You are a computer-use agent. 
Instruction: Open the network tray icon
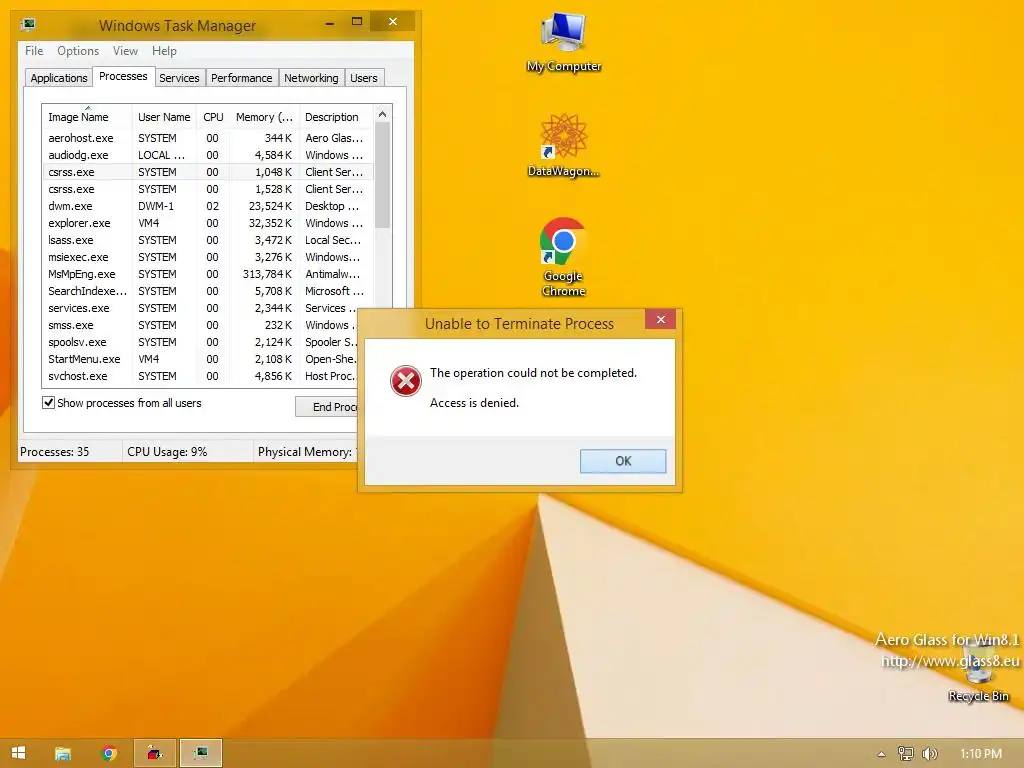[x=905, y=754]
